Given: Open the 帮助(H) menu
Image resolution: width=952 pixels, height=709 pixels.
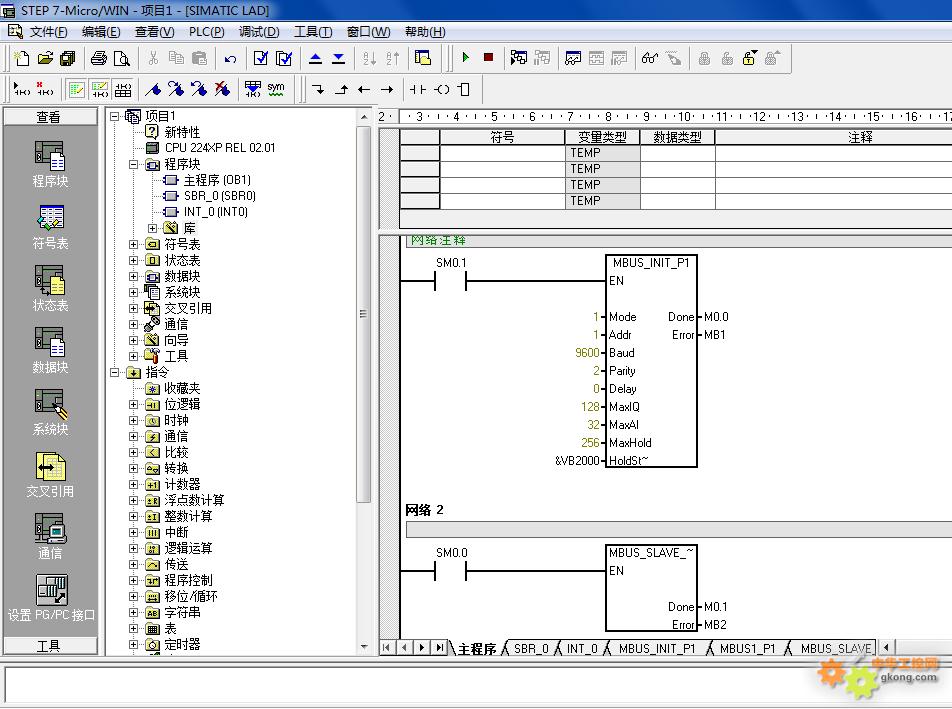Looking at the screenshot, I should pyautogui.click(x=425, y=32).
